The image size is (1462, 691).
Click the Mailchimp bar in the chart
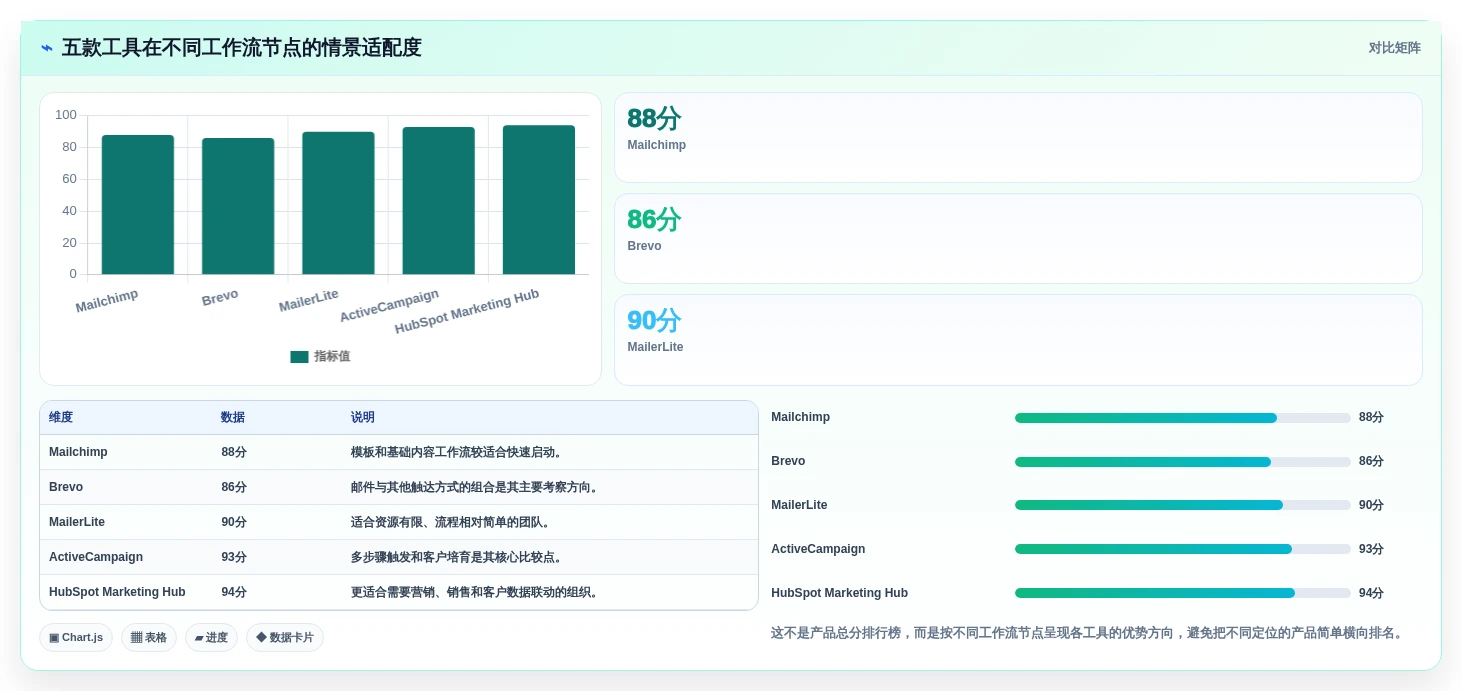(138, 205)
